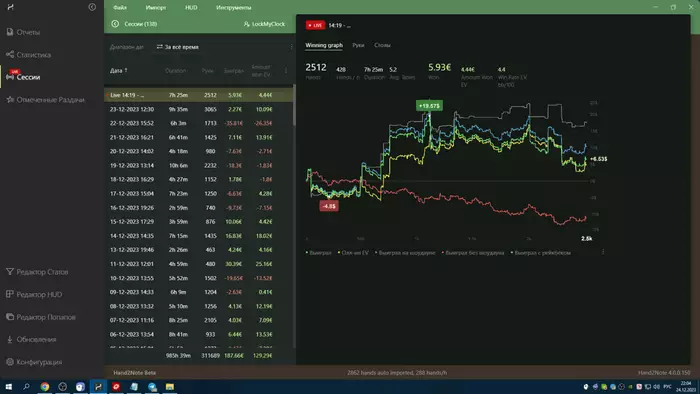Select session 06-12-2023 13:54
This screenshot has width=700, height=394.
coord(199,334)
